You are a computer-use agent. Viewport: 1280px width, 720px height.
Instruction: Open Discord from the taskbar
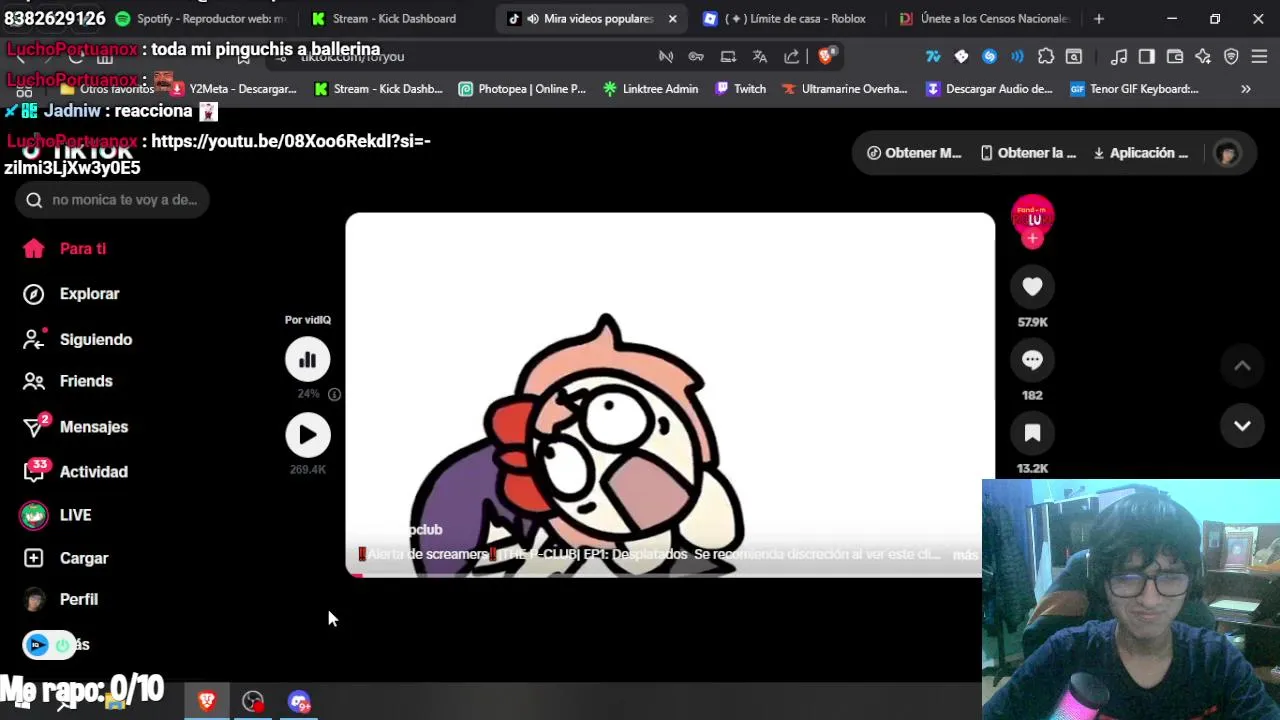299,701
